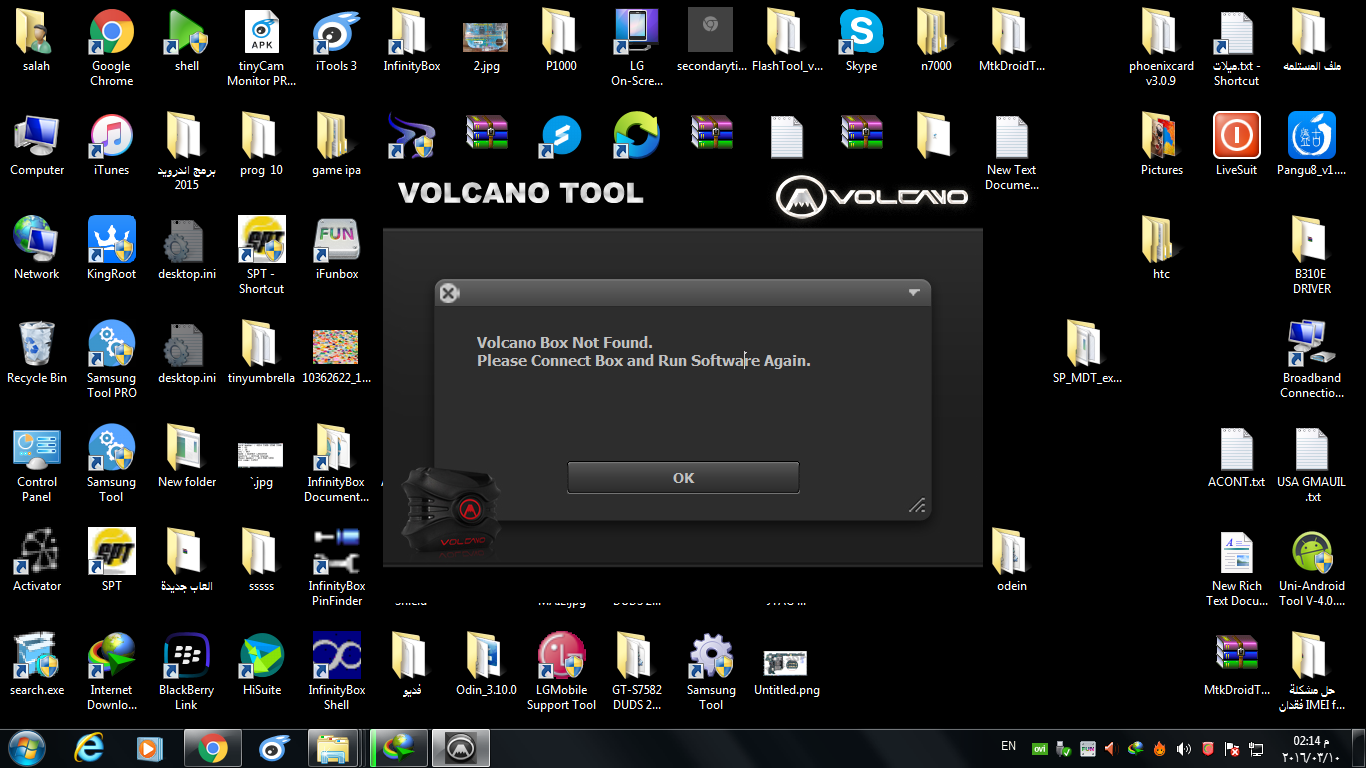Select the USA GMAUIL .txt file

1311,463
